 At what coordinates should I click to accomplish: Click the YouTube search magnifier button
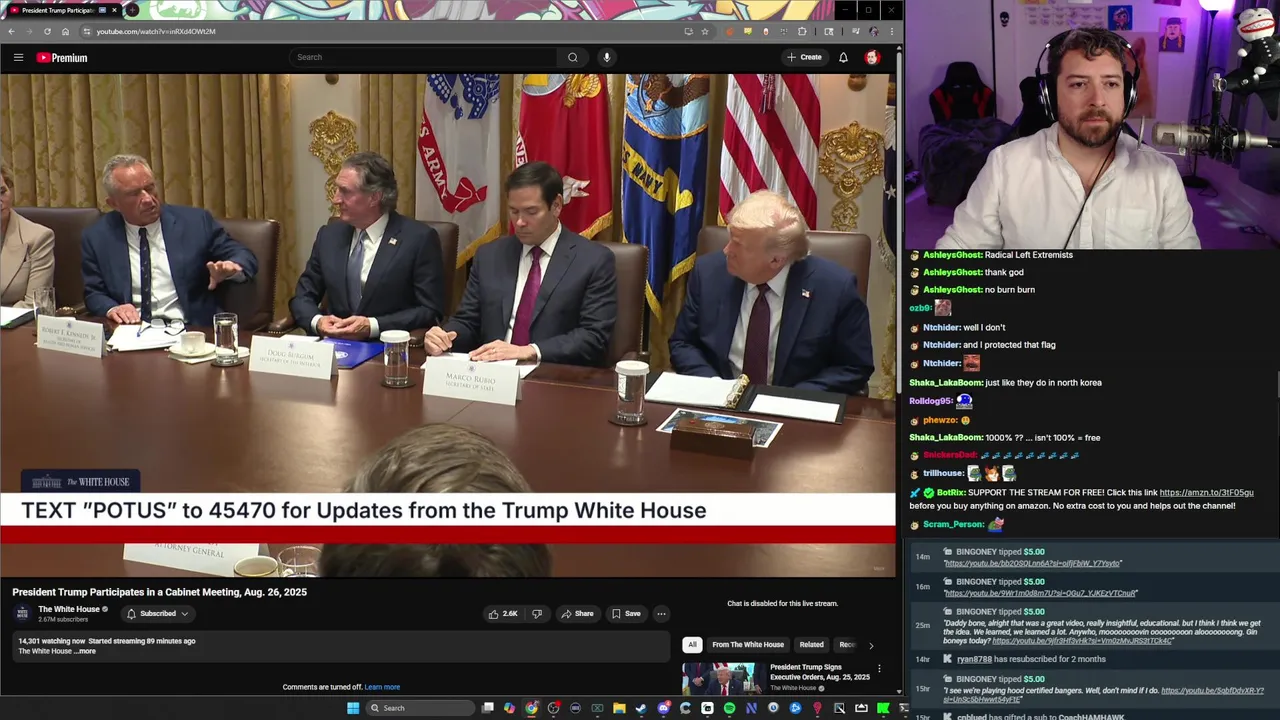(x=573, y=57)
